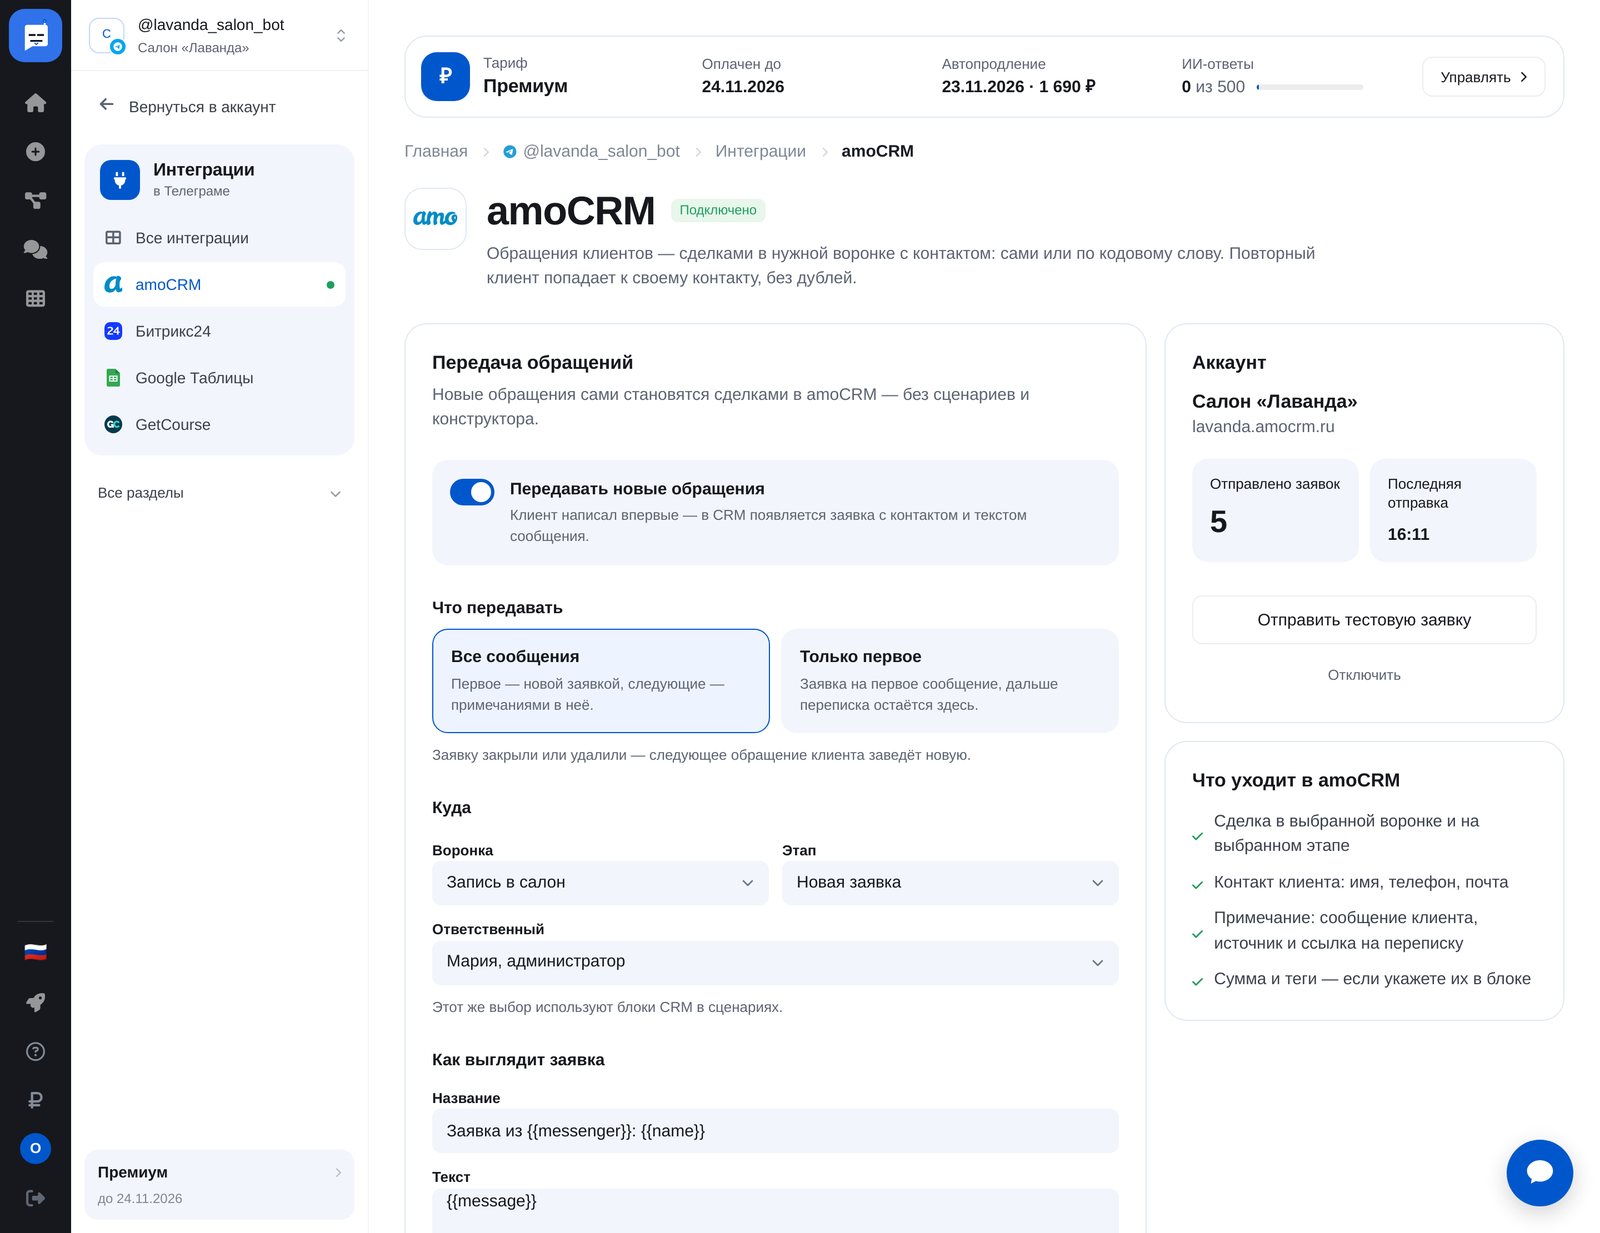Image resolution: width=1600 pixels, height=1233 pixels.
Task: Click the blue ruble tariff icon
Action: [x=445, y=76]
